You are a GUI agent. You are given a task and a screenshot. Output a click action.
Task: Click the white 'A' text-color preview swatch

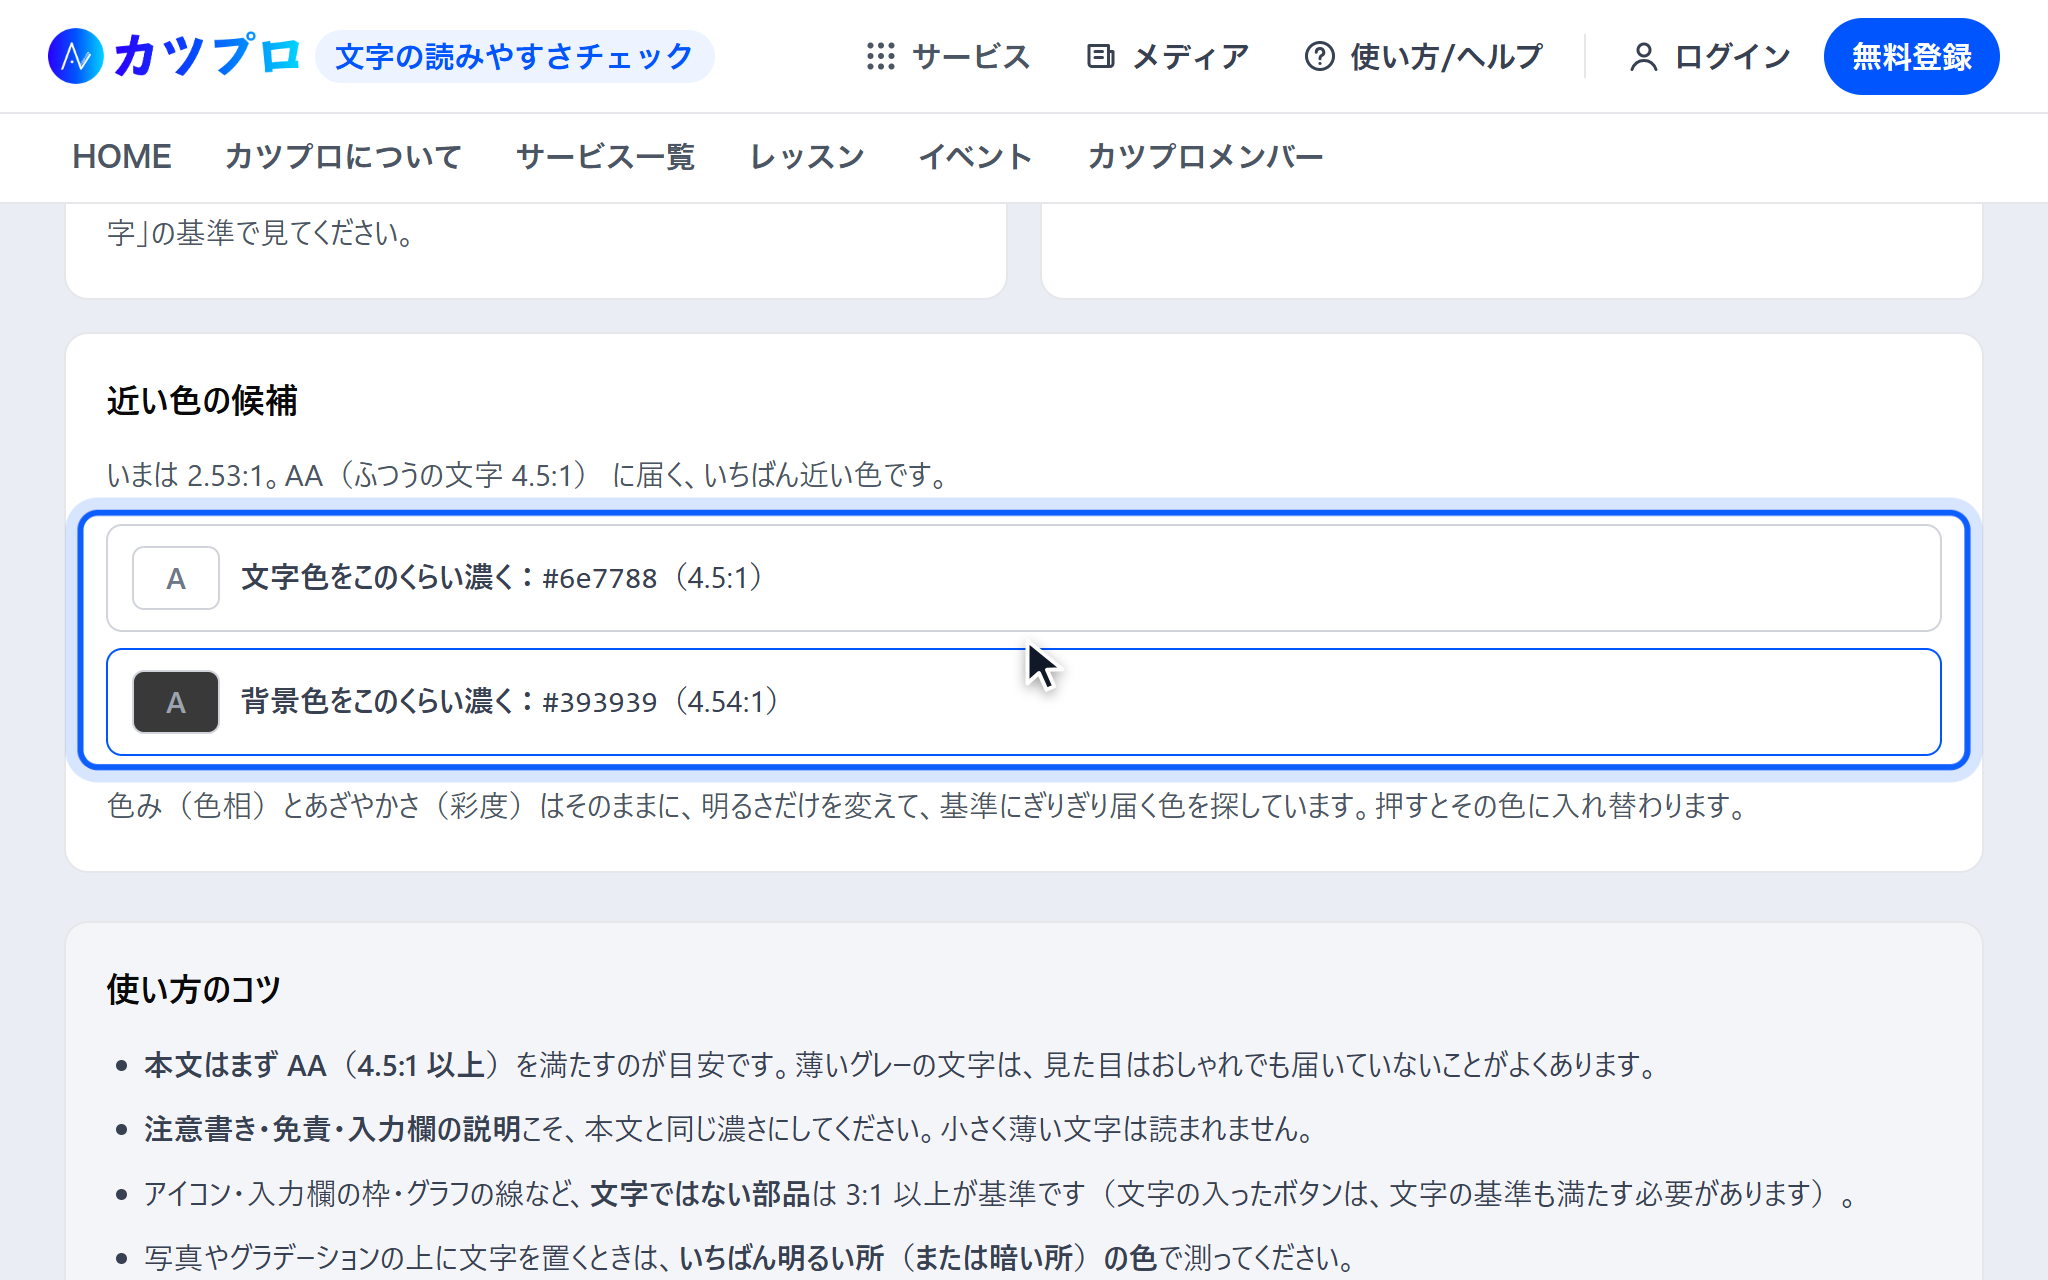point(176,578)
